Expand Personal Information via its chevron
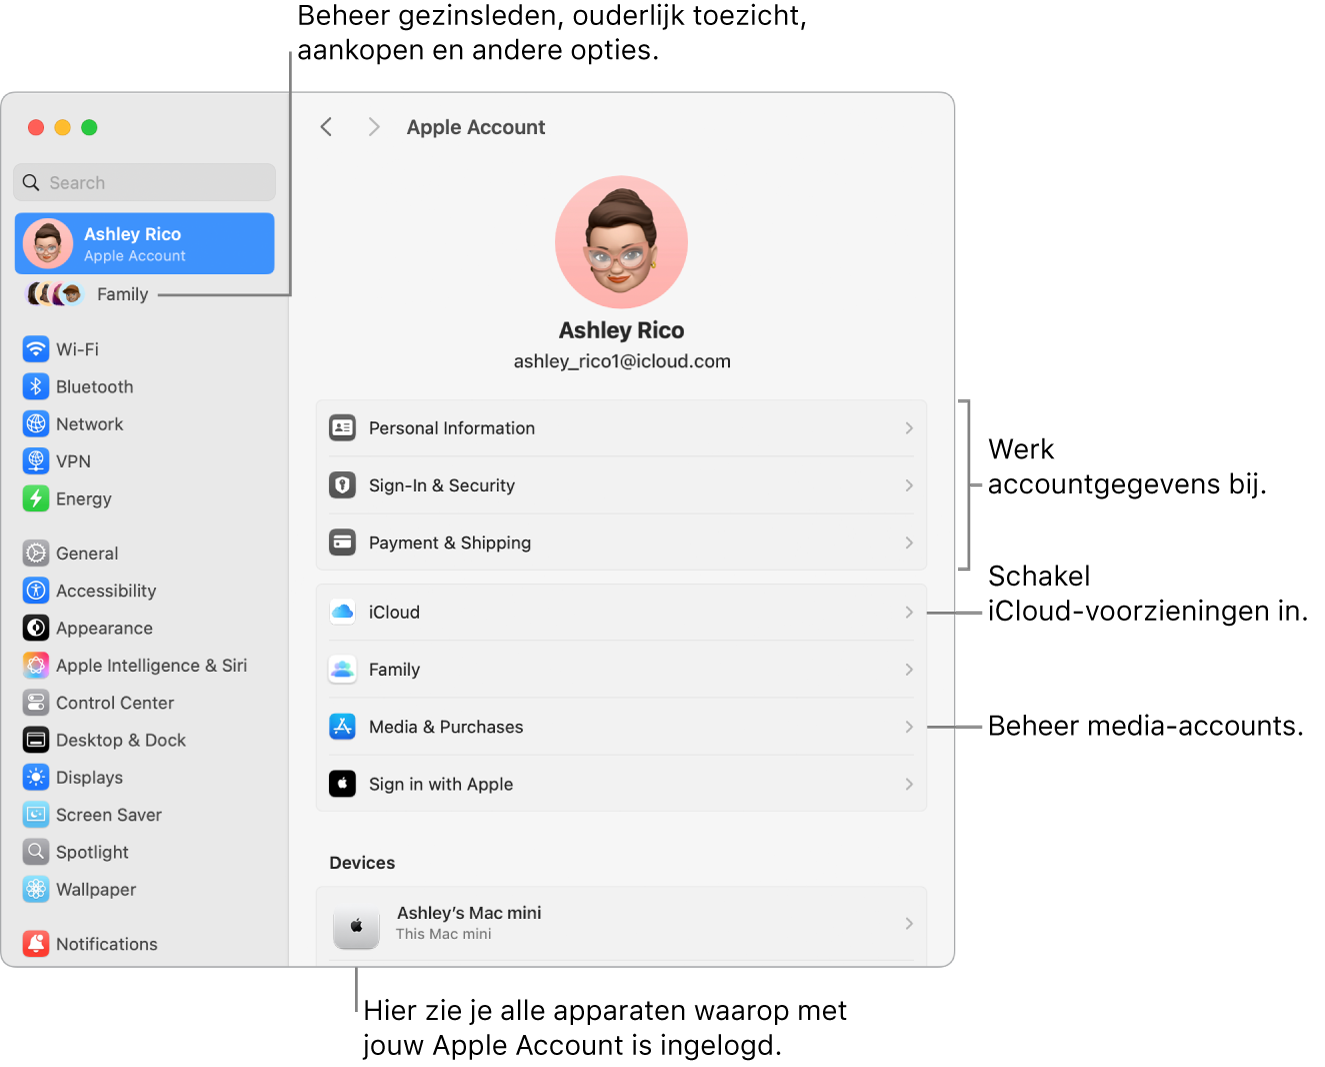 point(909,428)
